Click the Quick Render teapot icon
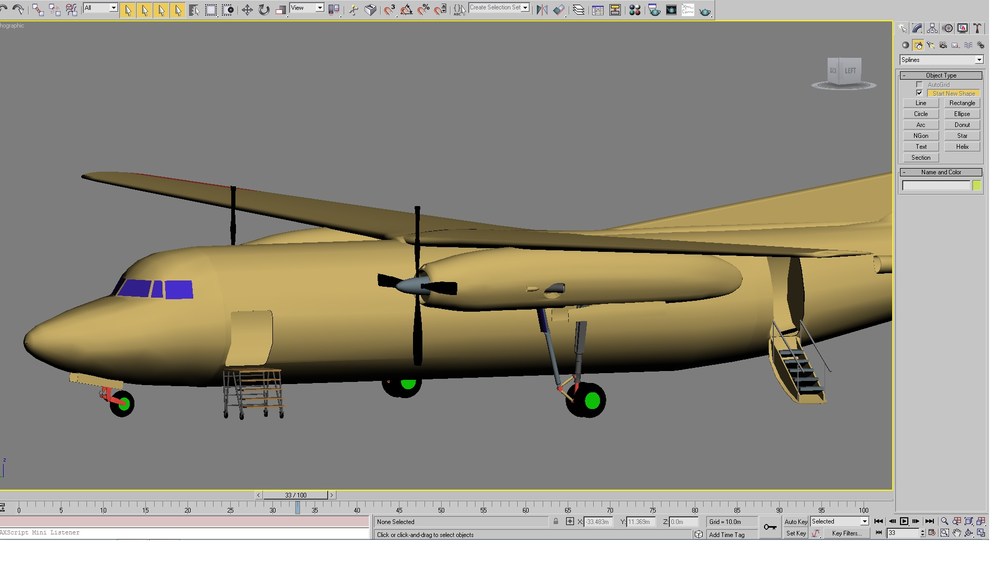This screenshot has height=562, width=1000. 705,10
